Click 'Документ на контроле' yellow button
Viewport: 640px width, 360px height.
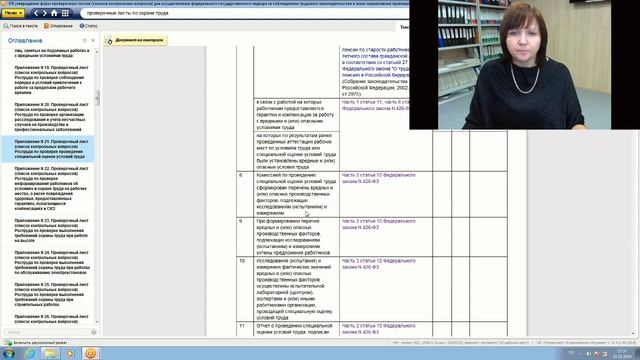[x=136, y=40]
